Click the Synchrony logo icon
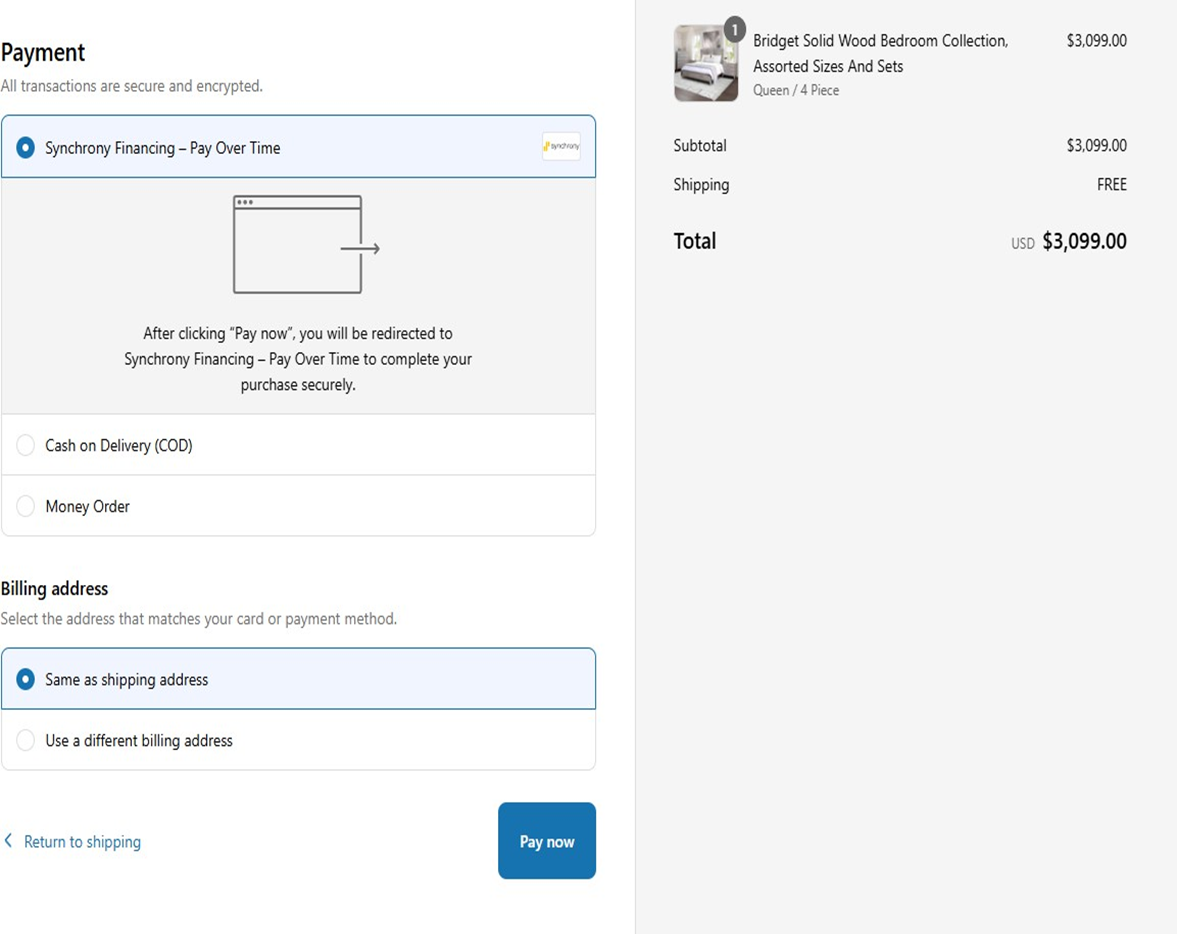Viewport: 1177px width, 934px height. 561,147
